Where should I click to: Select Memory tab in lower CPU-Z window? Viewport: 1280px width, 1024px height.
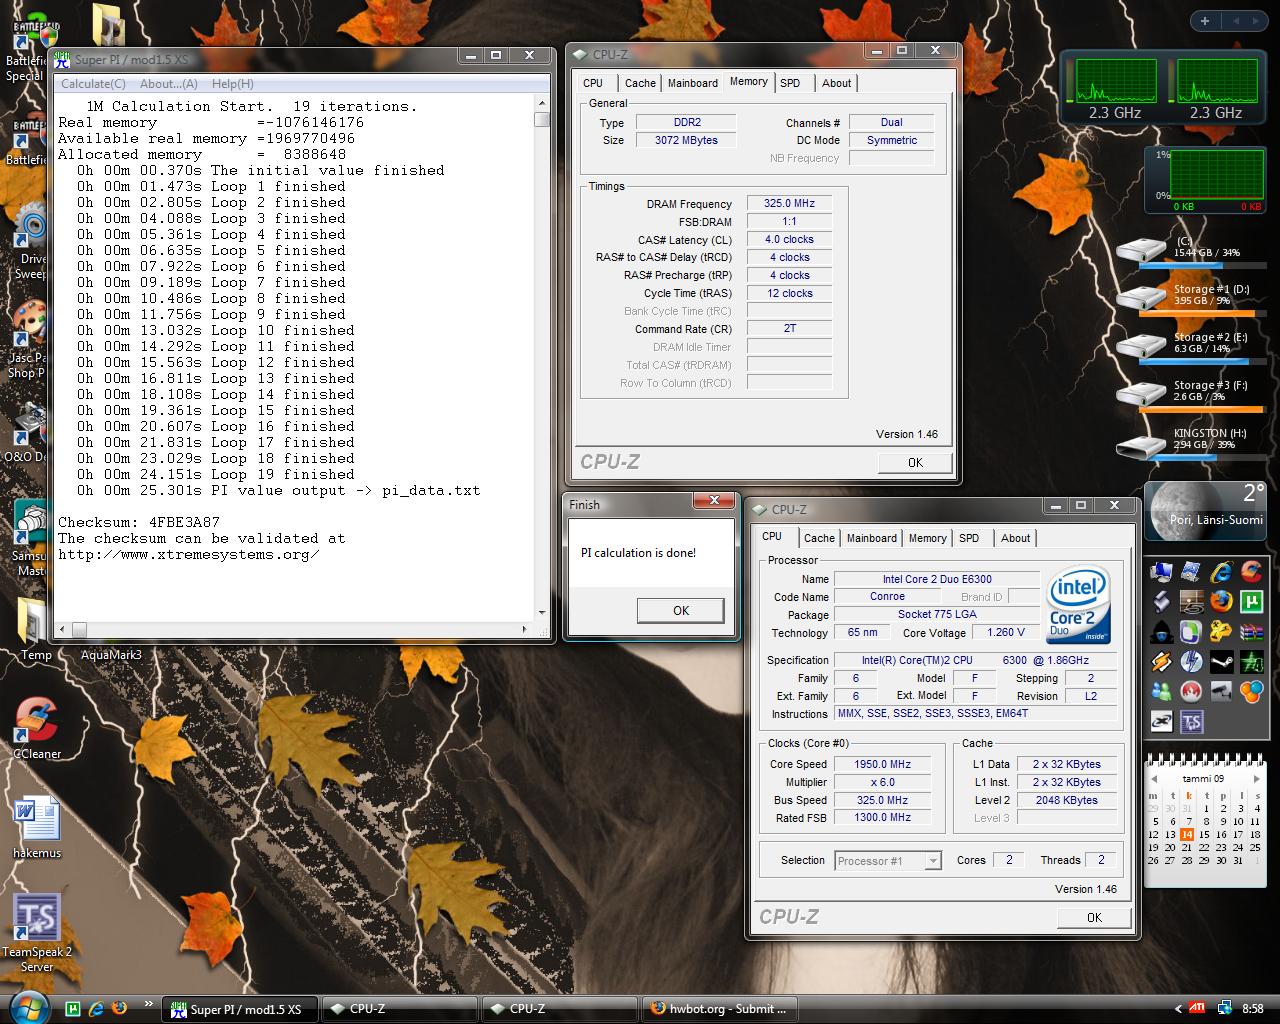pos(927,538)
